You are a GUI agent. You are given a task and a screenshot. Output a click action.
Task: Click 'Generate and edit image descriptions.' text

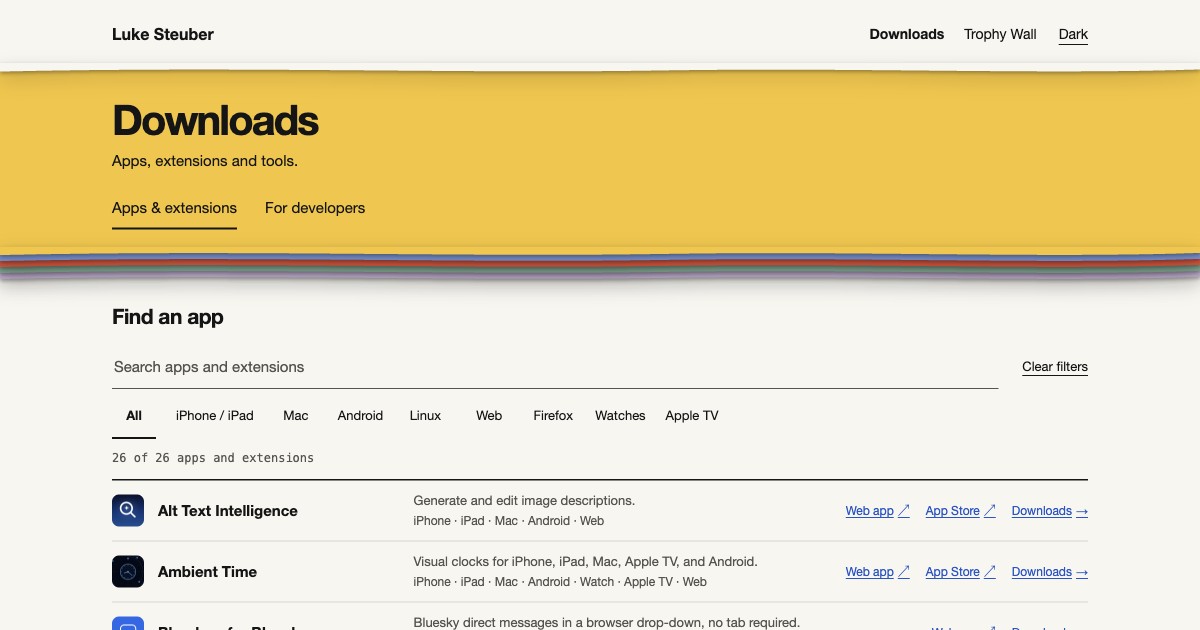pos(524,500)
